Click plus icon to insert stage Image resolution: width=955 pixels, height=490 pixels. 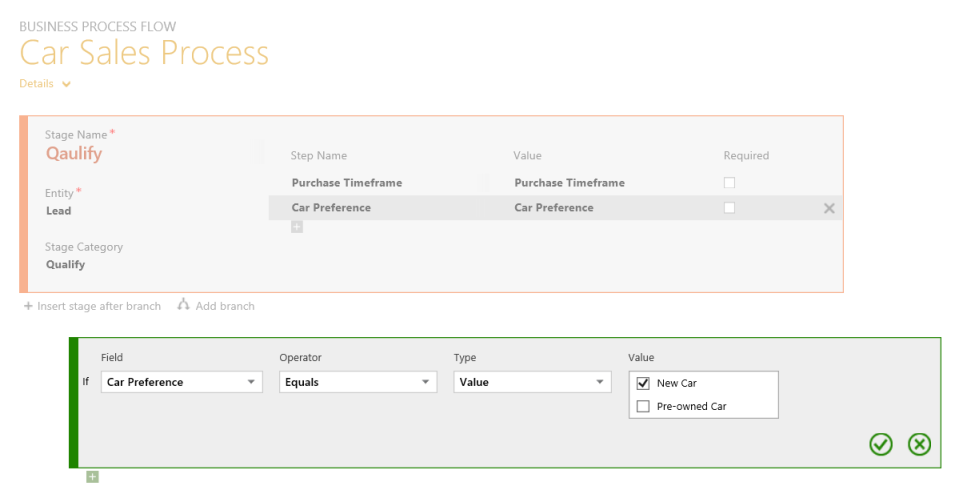[28, 306]
